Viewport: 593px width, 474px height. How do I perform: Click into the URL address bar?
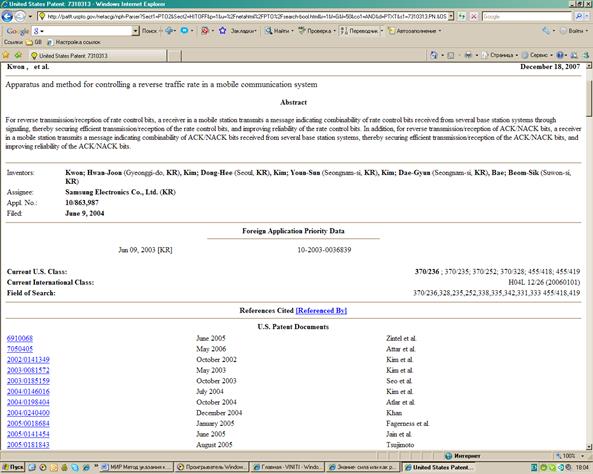(243, 17)
